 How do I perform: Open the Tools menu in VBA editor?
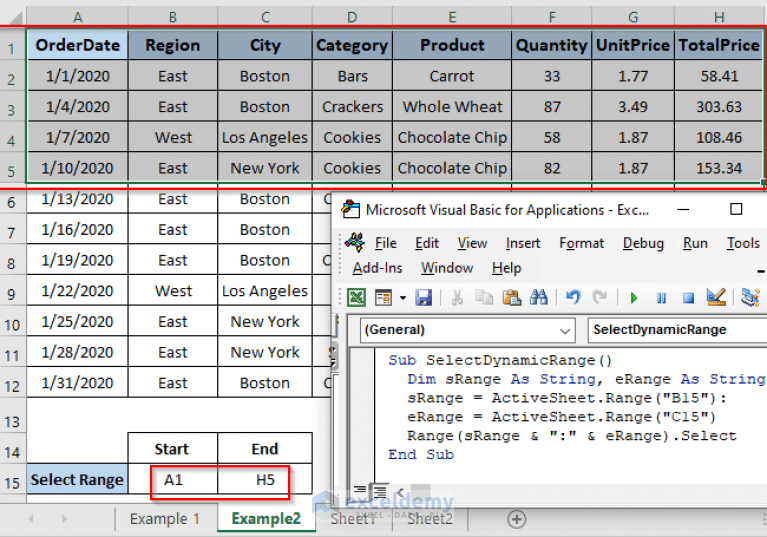coord(743,243)
